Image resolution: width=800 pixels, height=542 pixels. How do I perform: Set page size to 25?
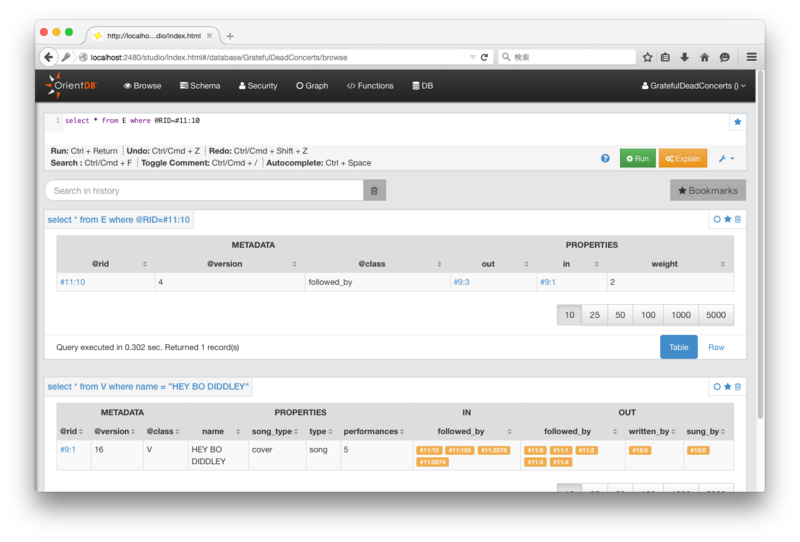(594, 315)
